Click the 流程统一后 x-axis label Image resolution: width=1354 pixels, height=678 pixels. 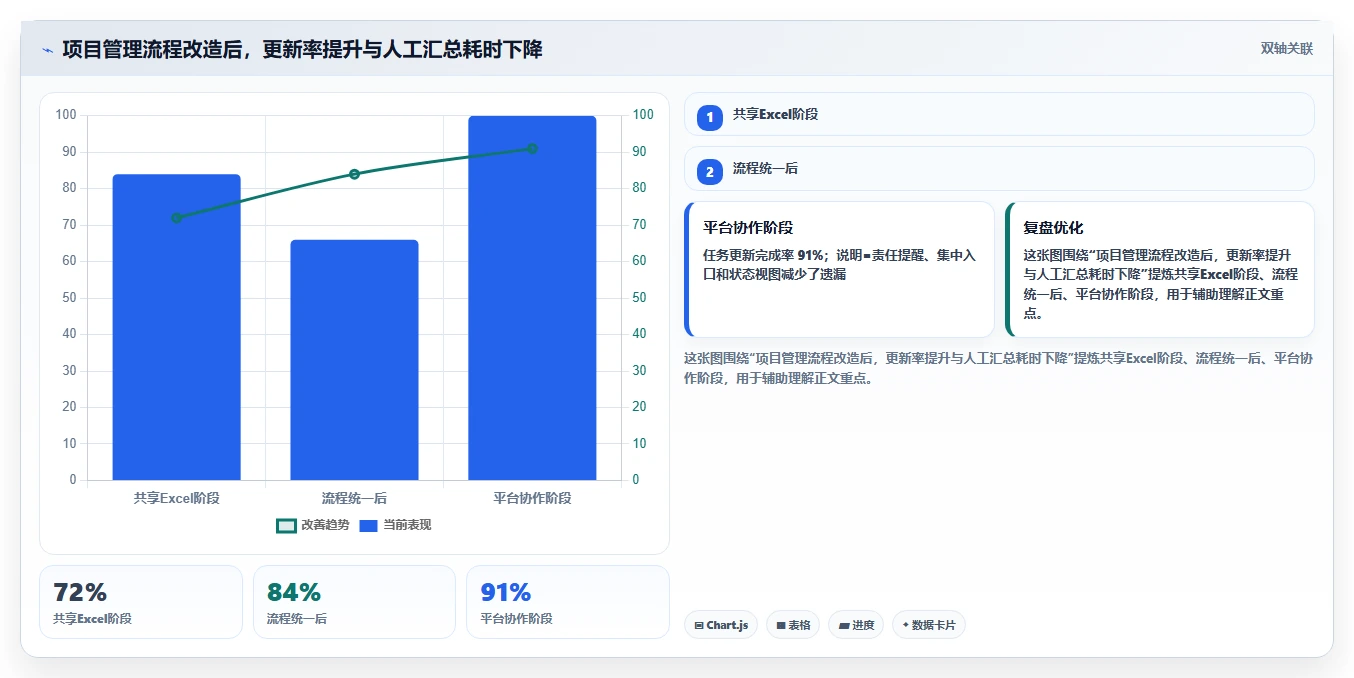pos(354,497)
